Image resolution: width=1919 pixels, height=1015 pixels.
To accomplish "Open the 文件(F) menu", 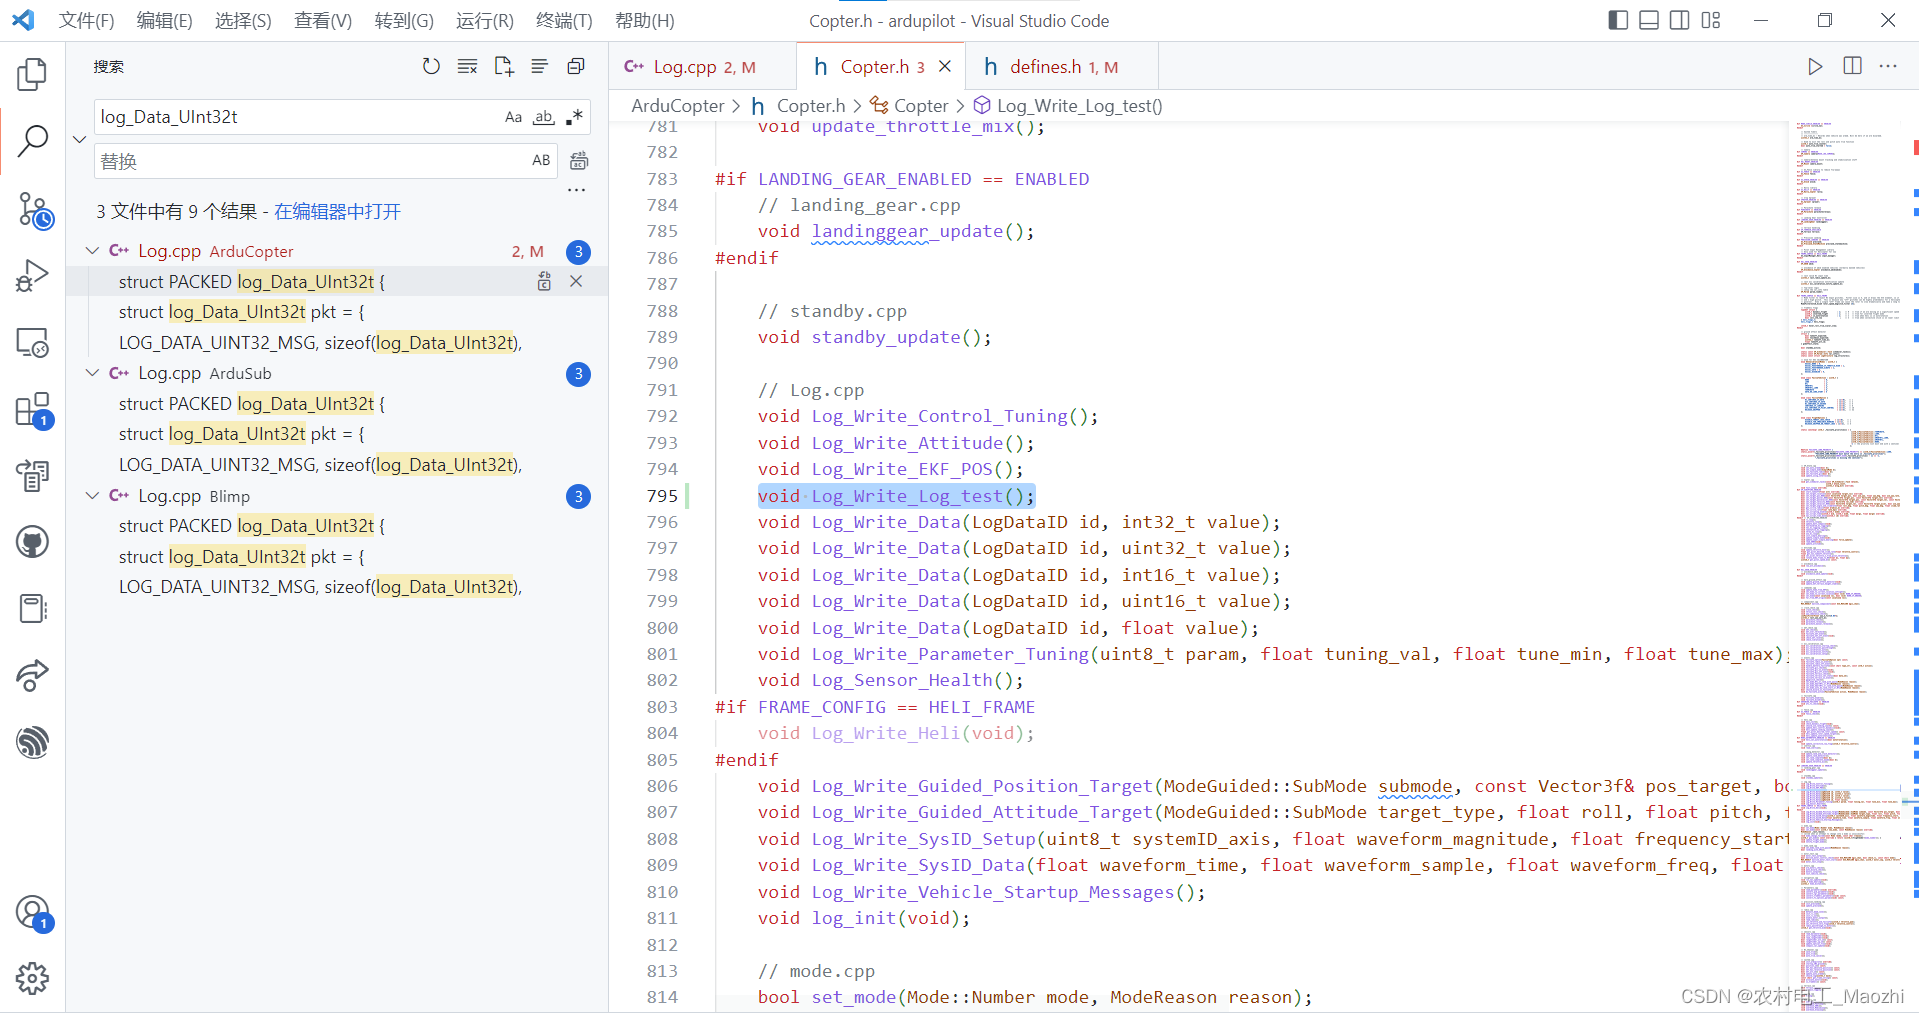I will click(x=86, y=20).
